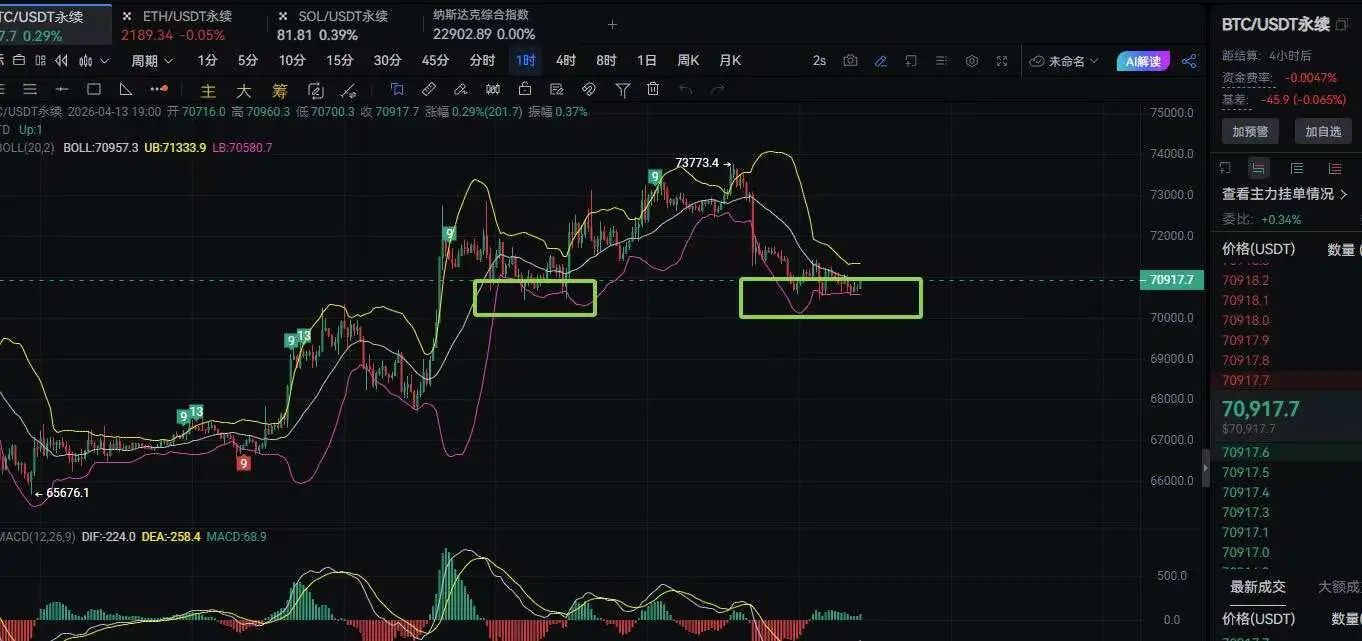
Task: Open the list layout icon near settings
Action: [941, 61]
